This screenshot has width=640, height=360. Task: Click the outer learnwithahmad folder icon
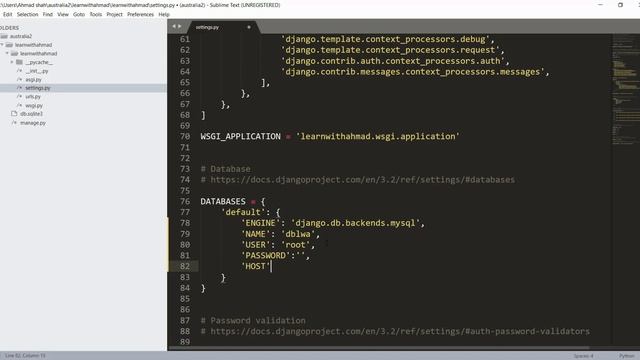pos(9,45)
